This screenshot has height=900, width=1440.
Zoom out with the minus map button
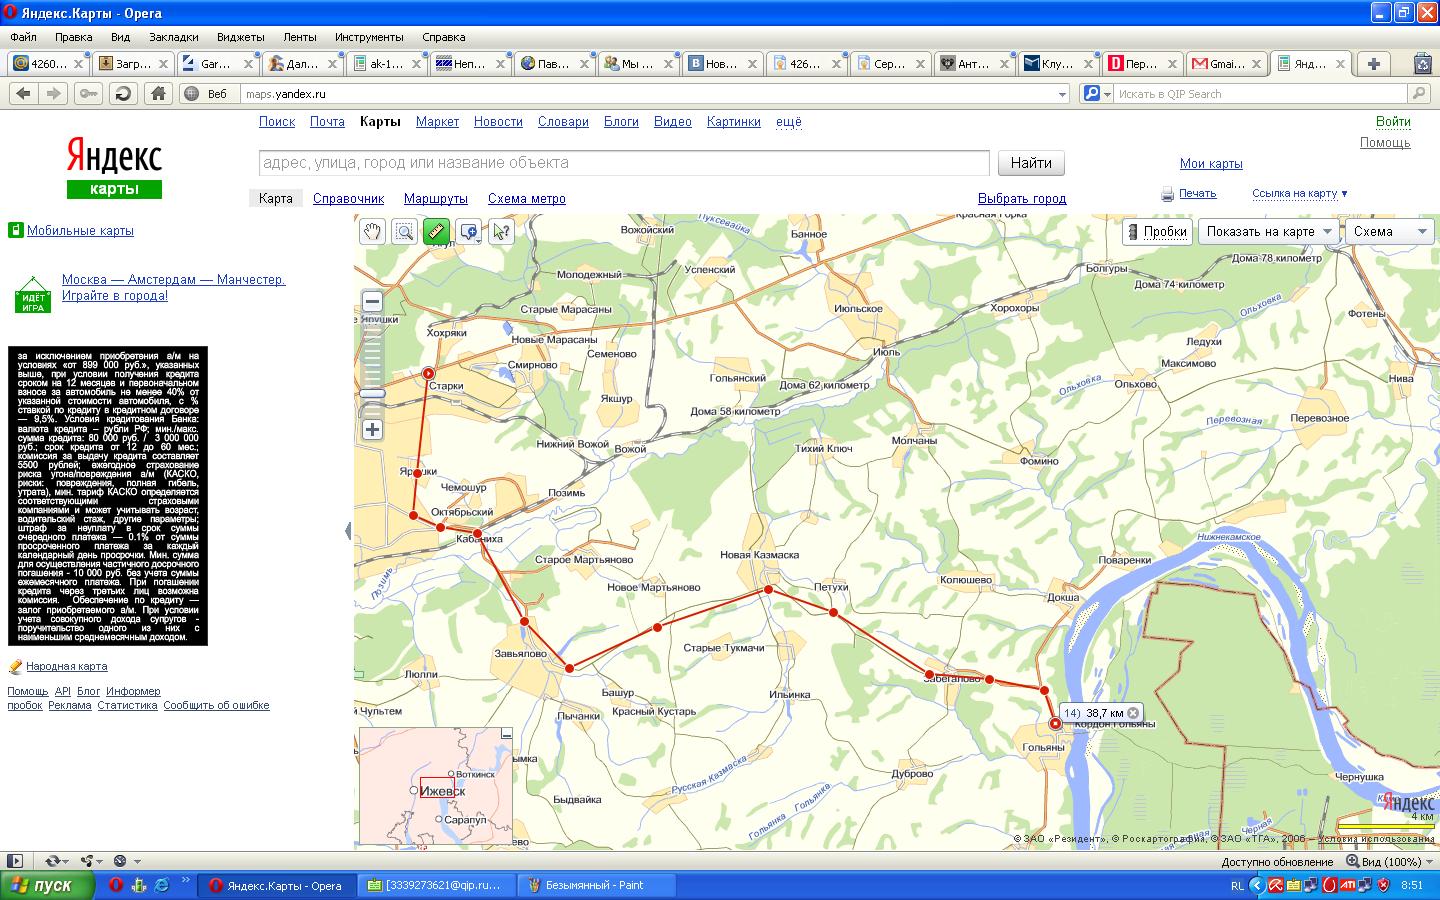(x=372, y=301)
